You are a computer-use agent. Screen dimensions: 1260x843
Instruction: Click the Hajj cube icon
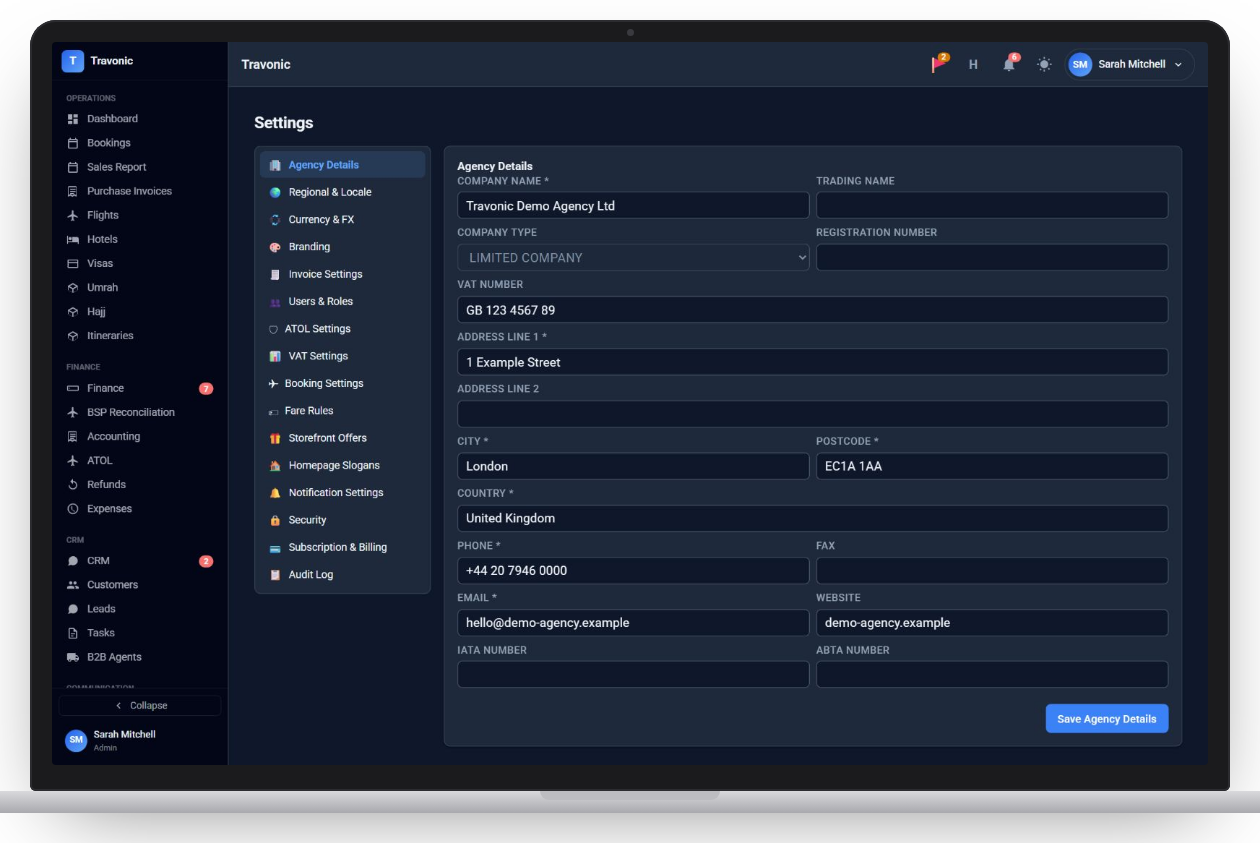coord(73,312)
